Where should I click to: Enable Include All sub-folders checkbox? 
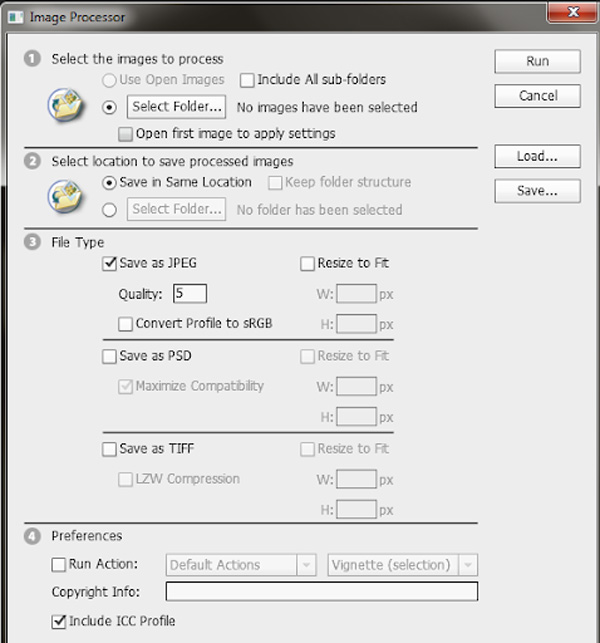tap(247, 80)
